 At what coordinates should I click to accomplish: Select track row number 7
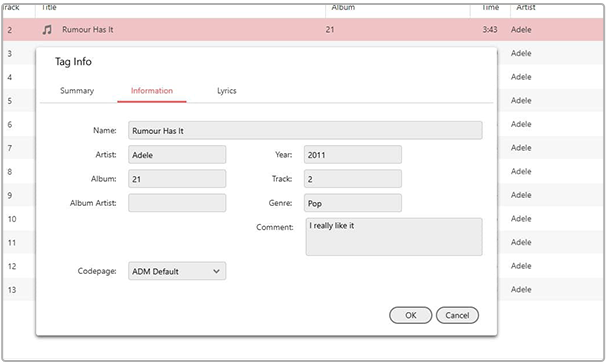pos(10,148)
